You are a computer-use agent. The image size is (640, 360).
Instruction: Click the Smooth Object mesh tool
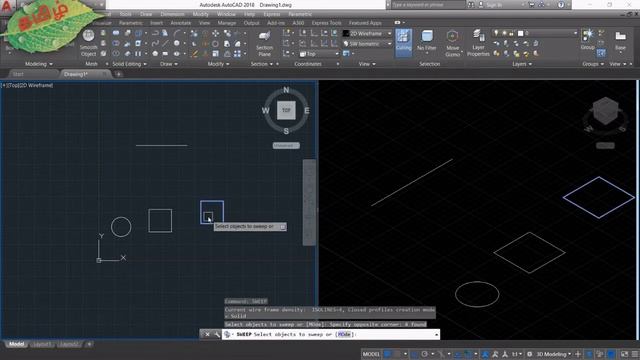(88, 42)
